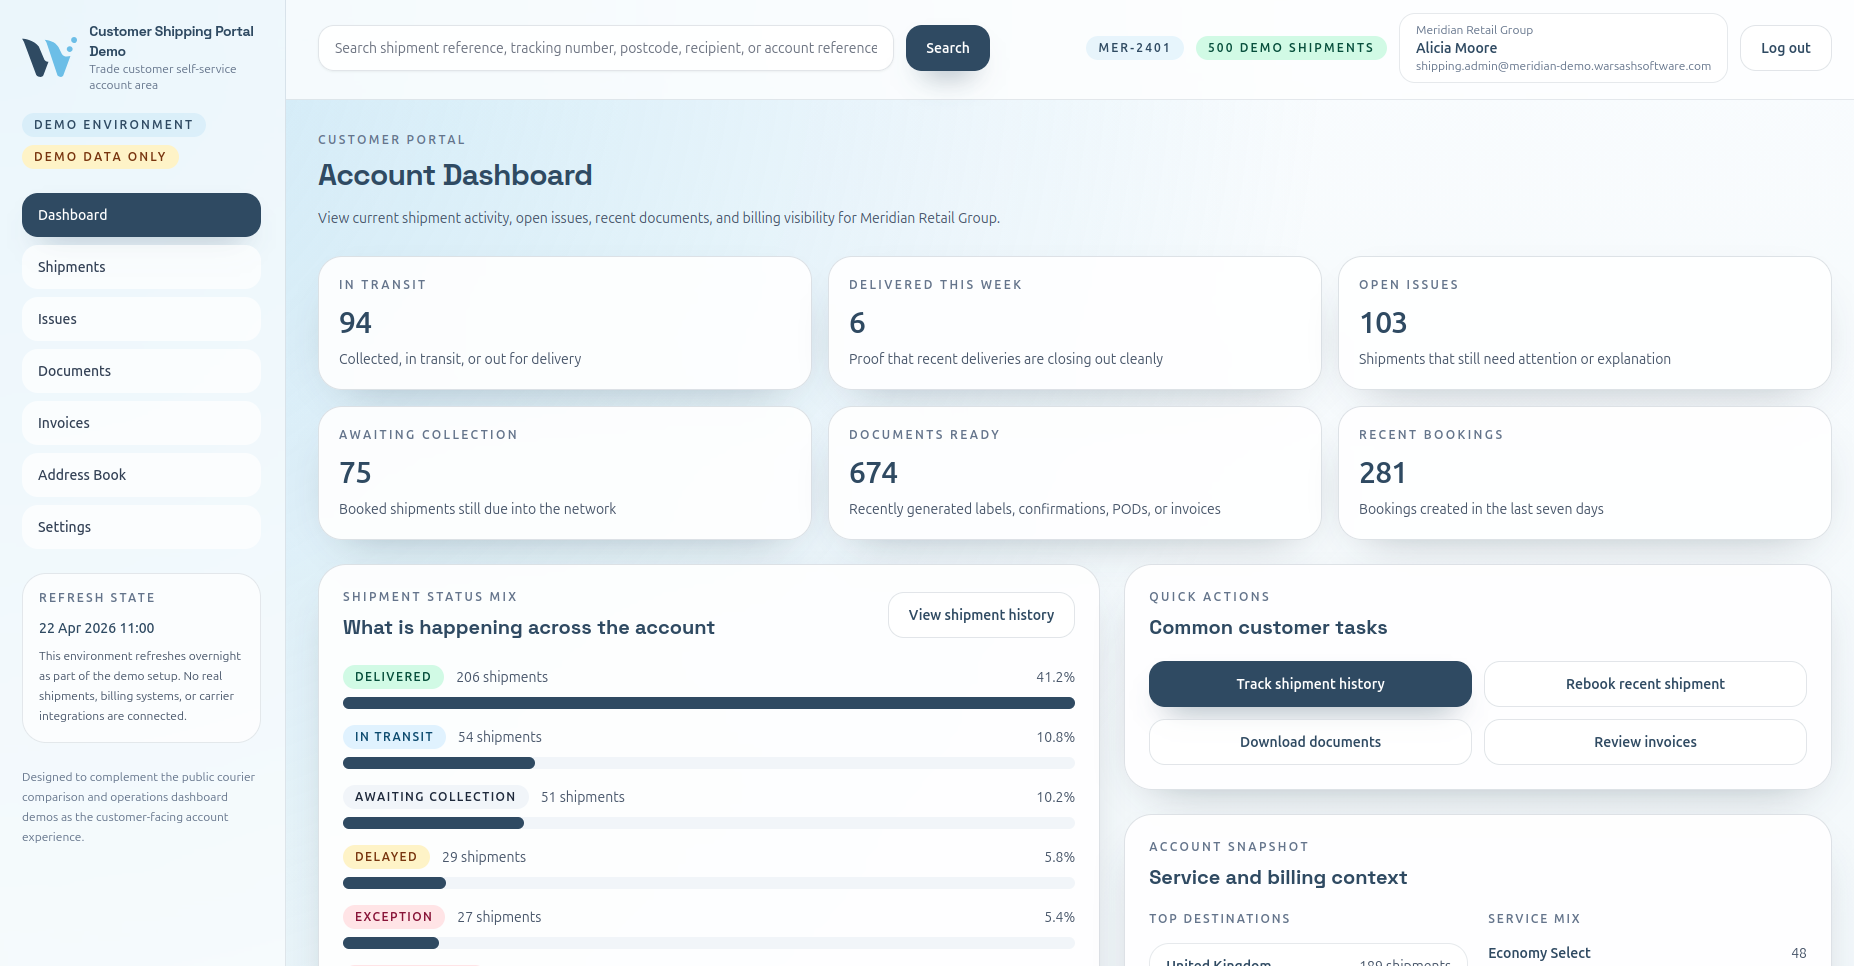This screenshot has height=966, width=1854.
Task: Choose Download documents quick action
Action: pyautogui.click(x=1310, y=742)
